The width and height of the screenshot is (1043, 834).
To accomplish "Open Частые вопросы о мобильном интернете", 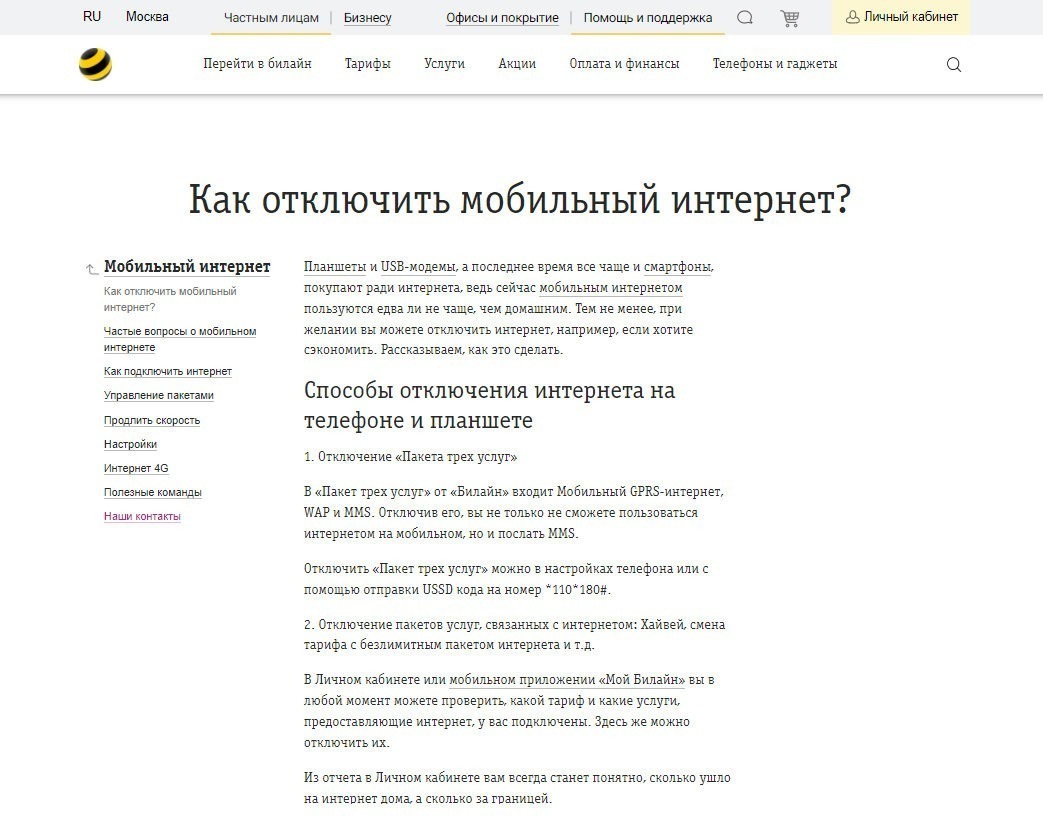I will pos(180,338).
